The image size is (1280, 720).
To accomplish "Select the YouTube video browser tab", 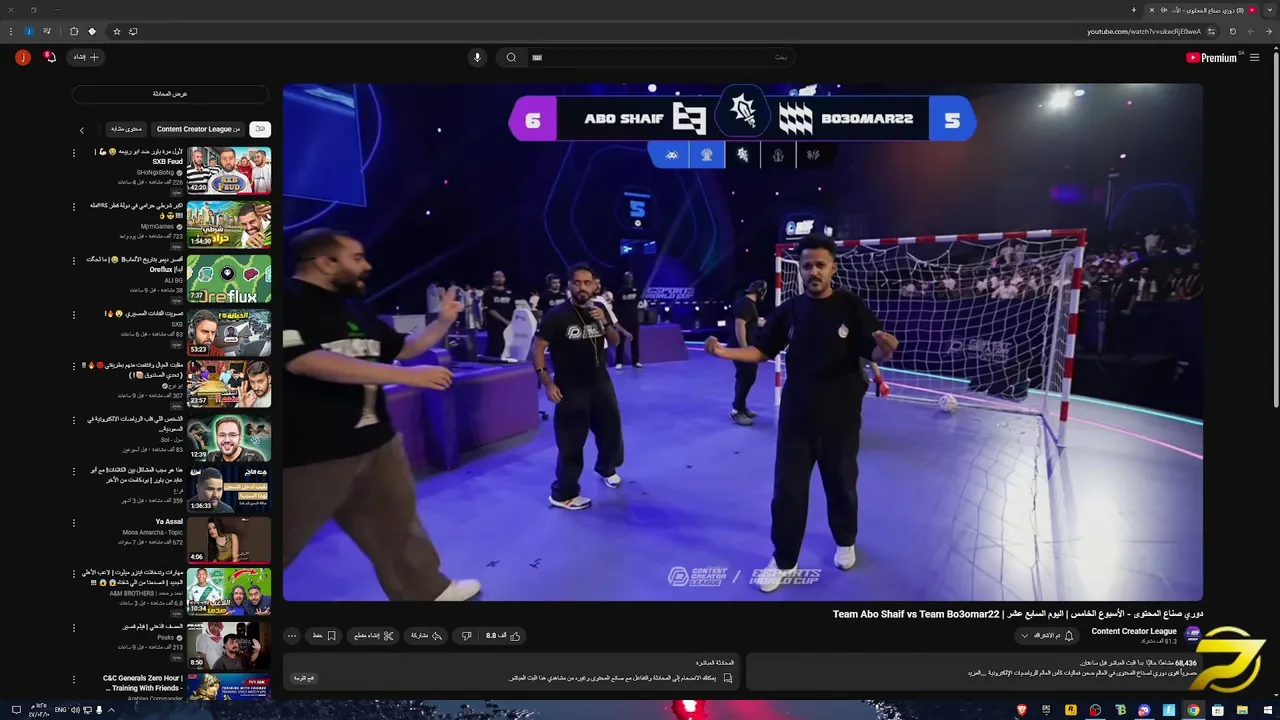I will pos(1200,10).
